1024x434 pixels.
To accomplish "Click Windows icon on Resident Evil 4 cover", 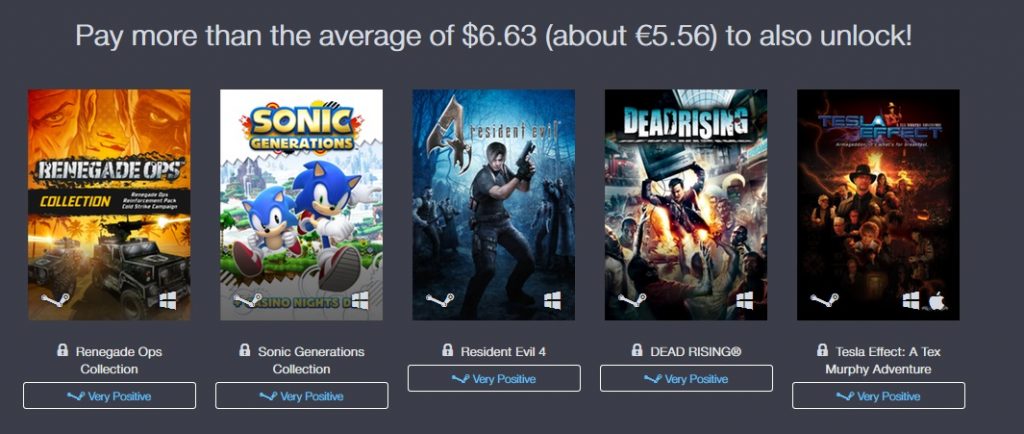I will pyautogui.click(x=552, y=299).
